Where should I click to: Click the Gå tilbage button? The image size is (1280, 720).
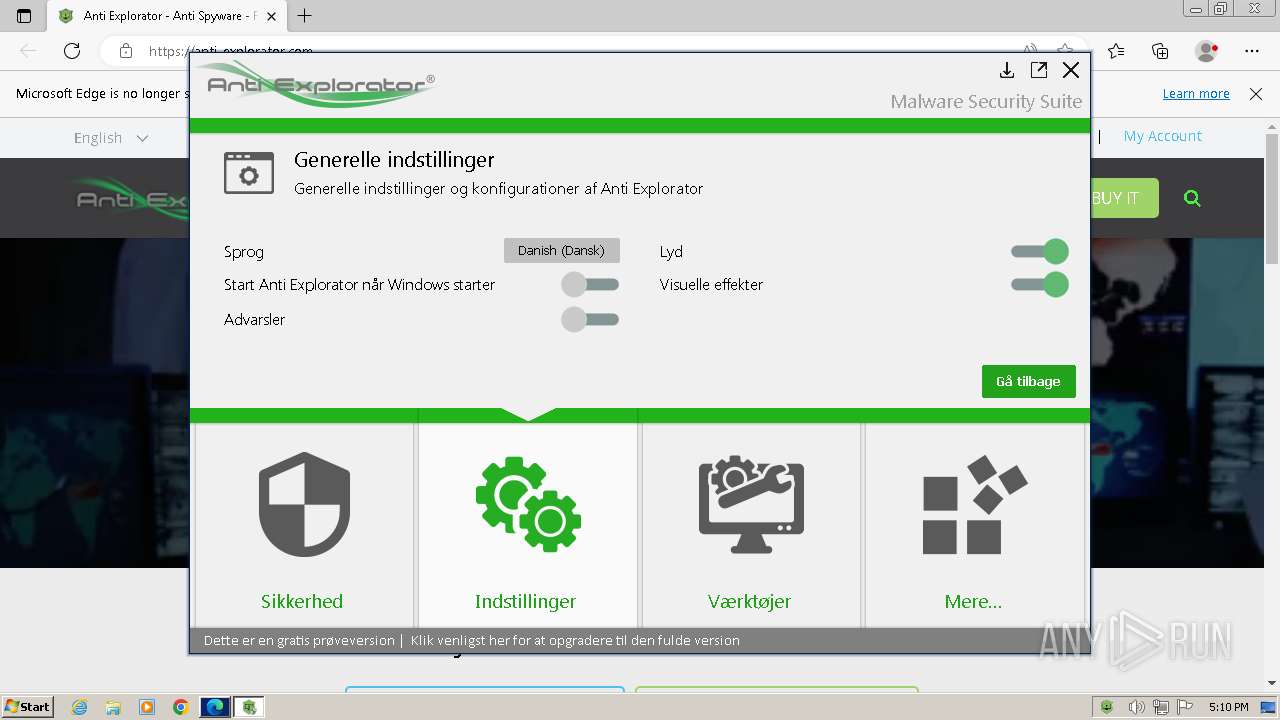[1028, 381]
